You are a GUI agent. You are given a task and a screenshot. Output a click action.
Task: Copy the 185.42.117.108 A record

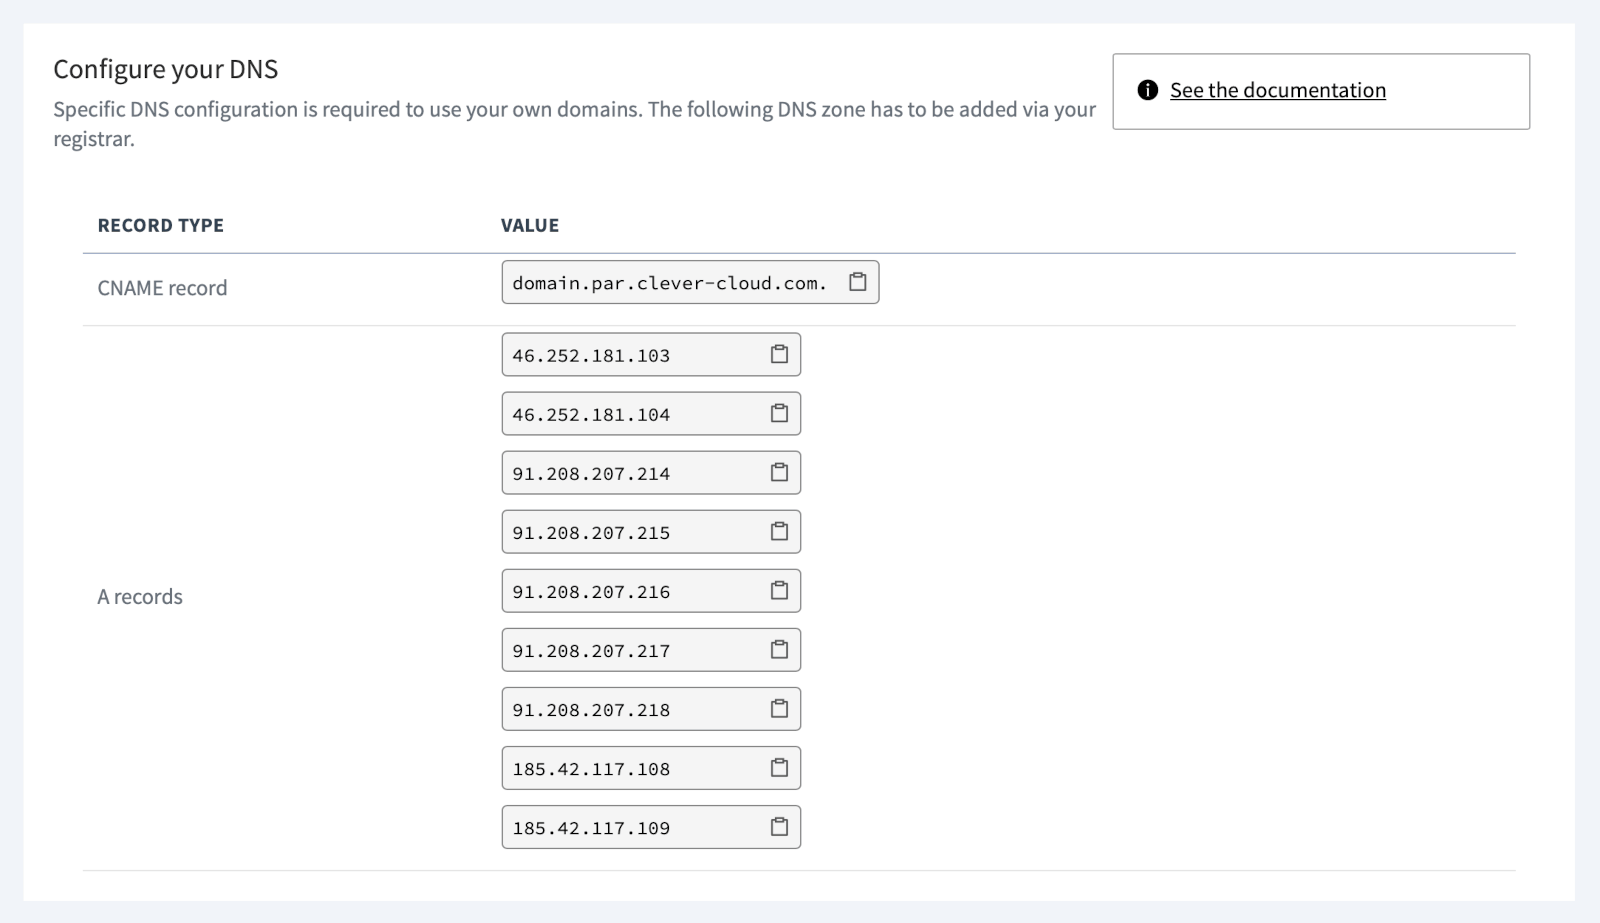781,767
